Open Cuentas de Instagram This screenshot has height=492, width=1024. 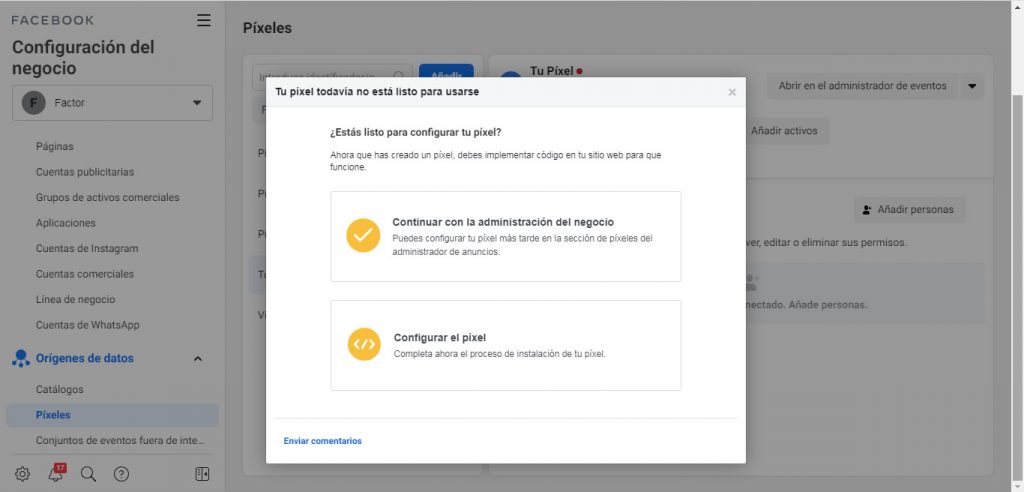(87, 248)
